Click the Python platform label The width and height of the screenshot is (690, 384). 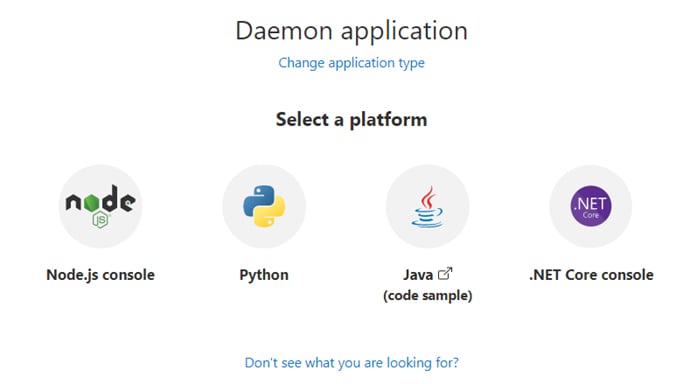[264, 275]
